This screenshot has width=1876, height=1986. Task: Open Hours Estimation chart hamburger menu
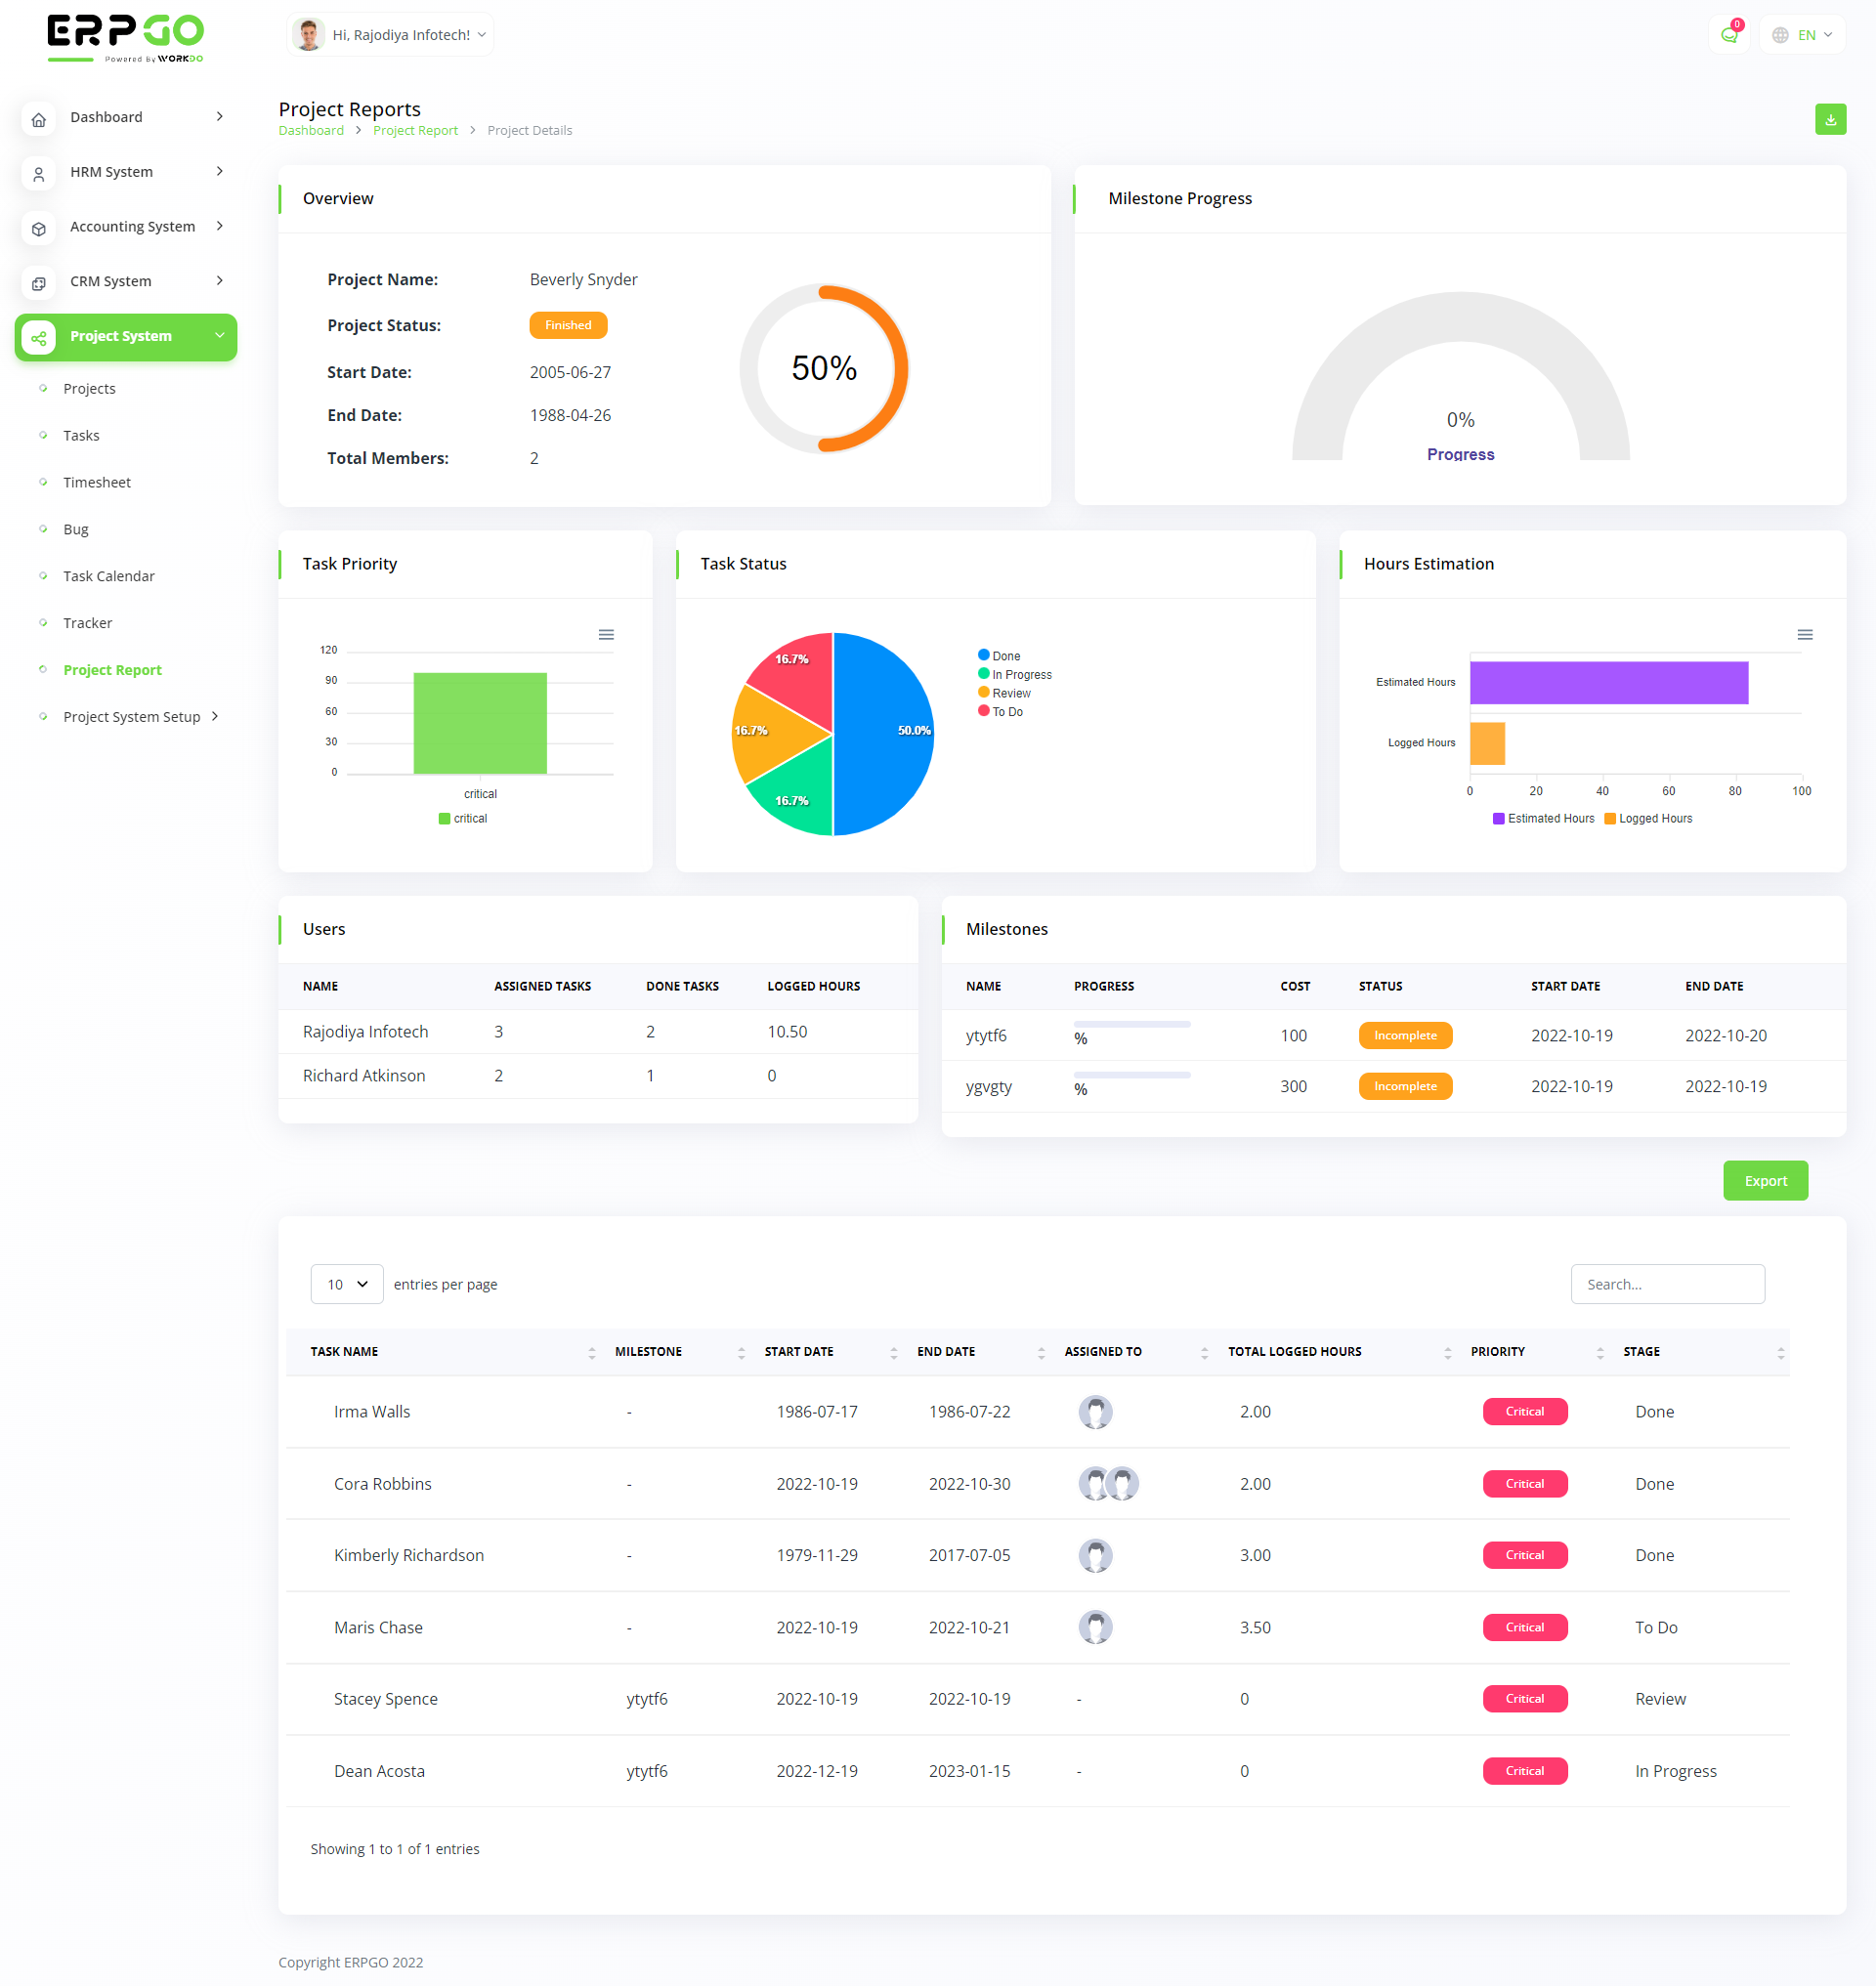tap(1805, 635)
